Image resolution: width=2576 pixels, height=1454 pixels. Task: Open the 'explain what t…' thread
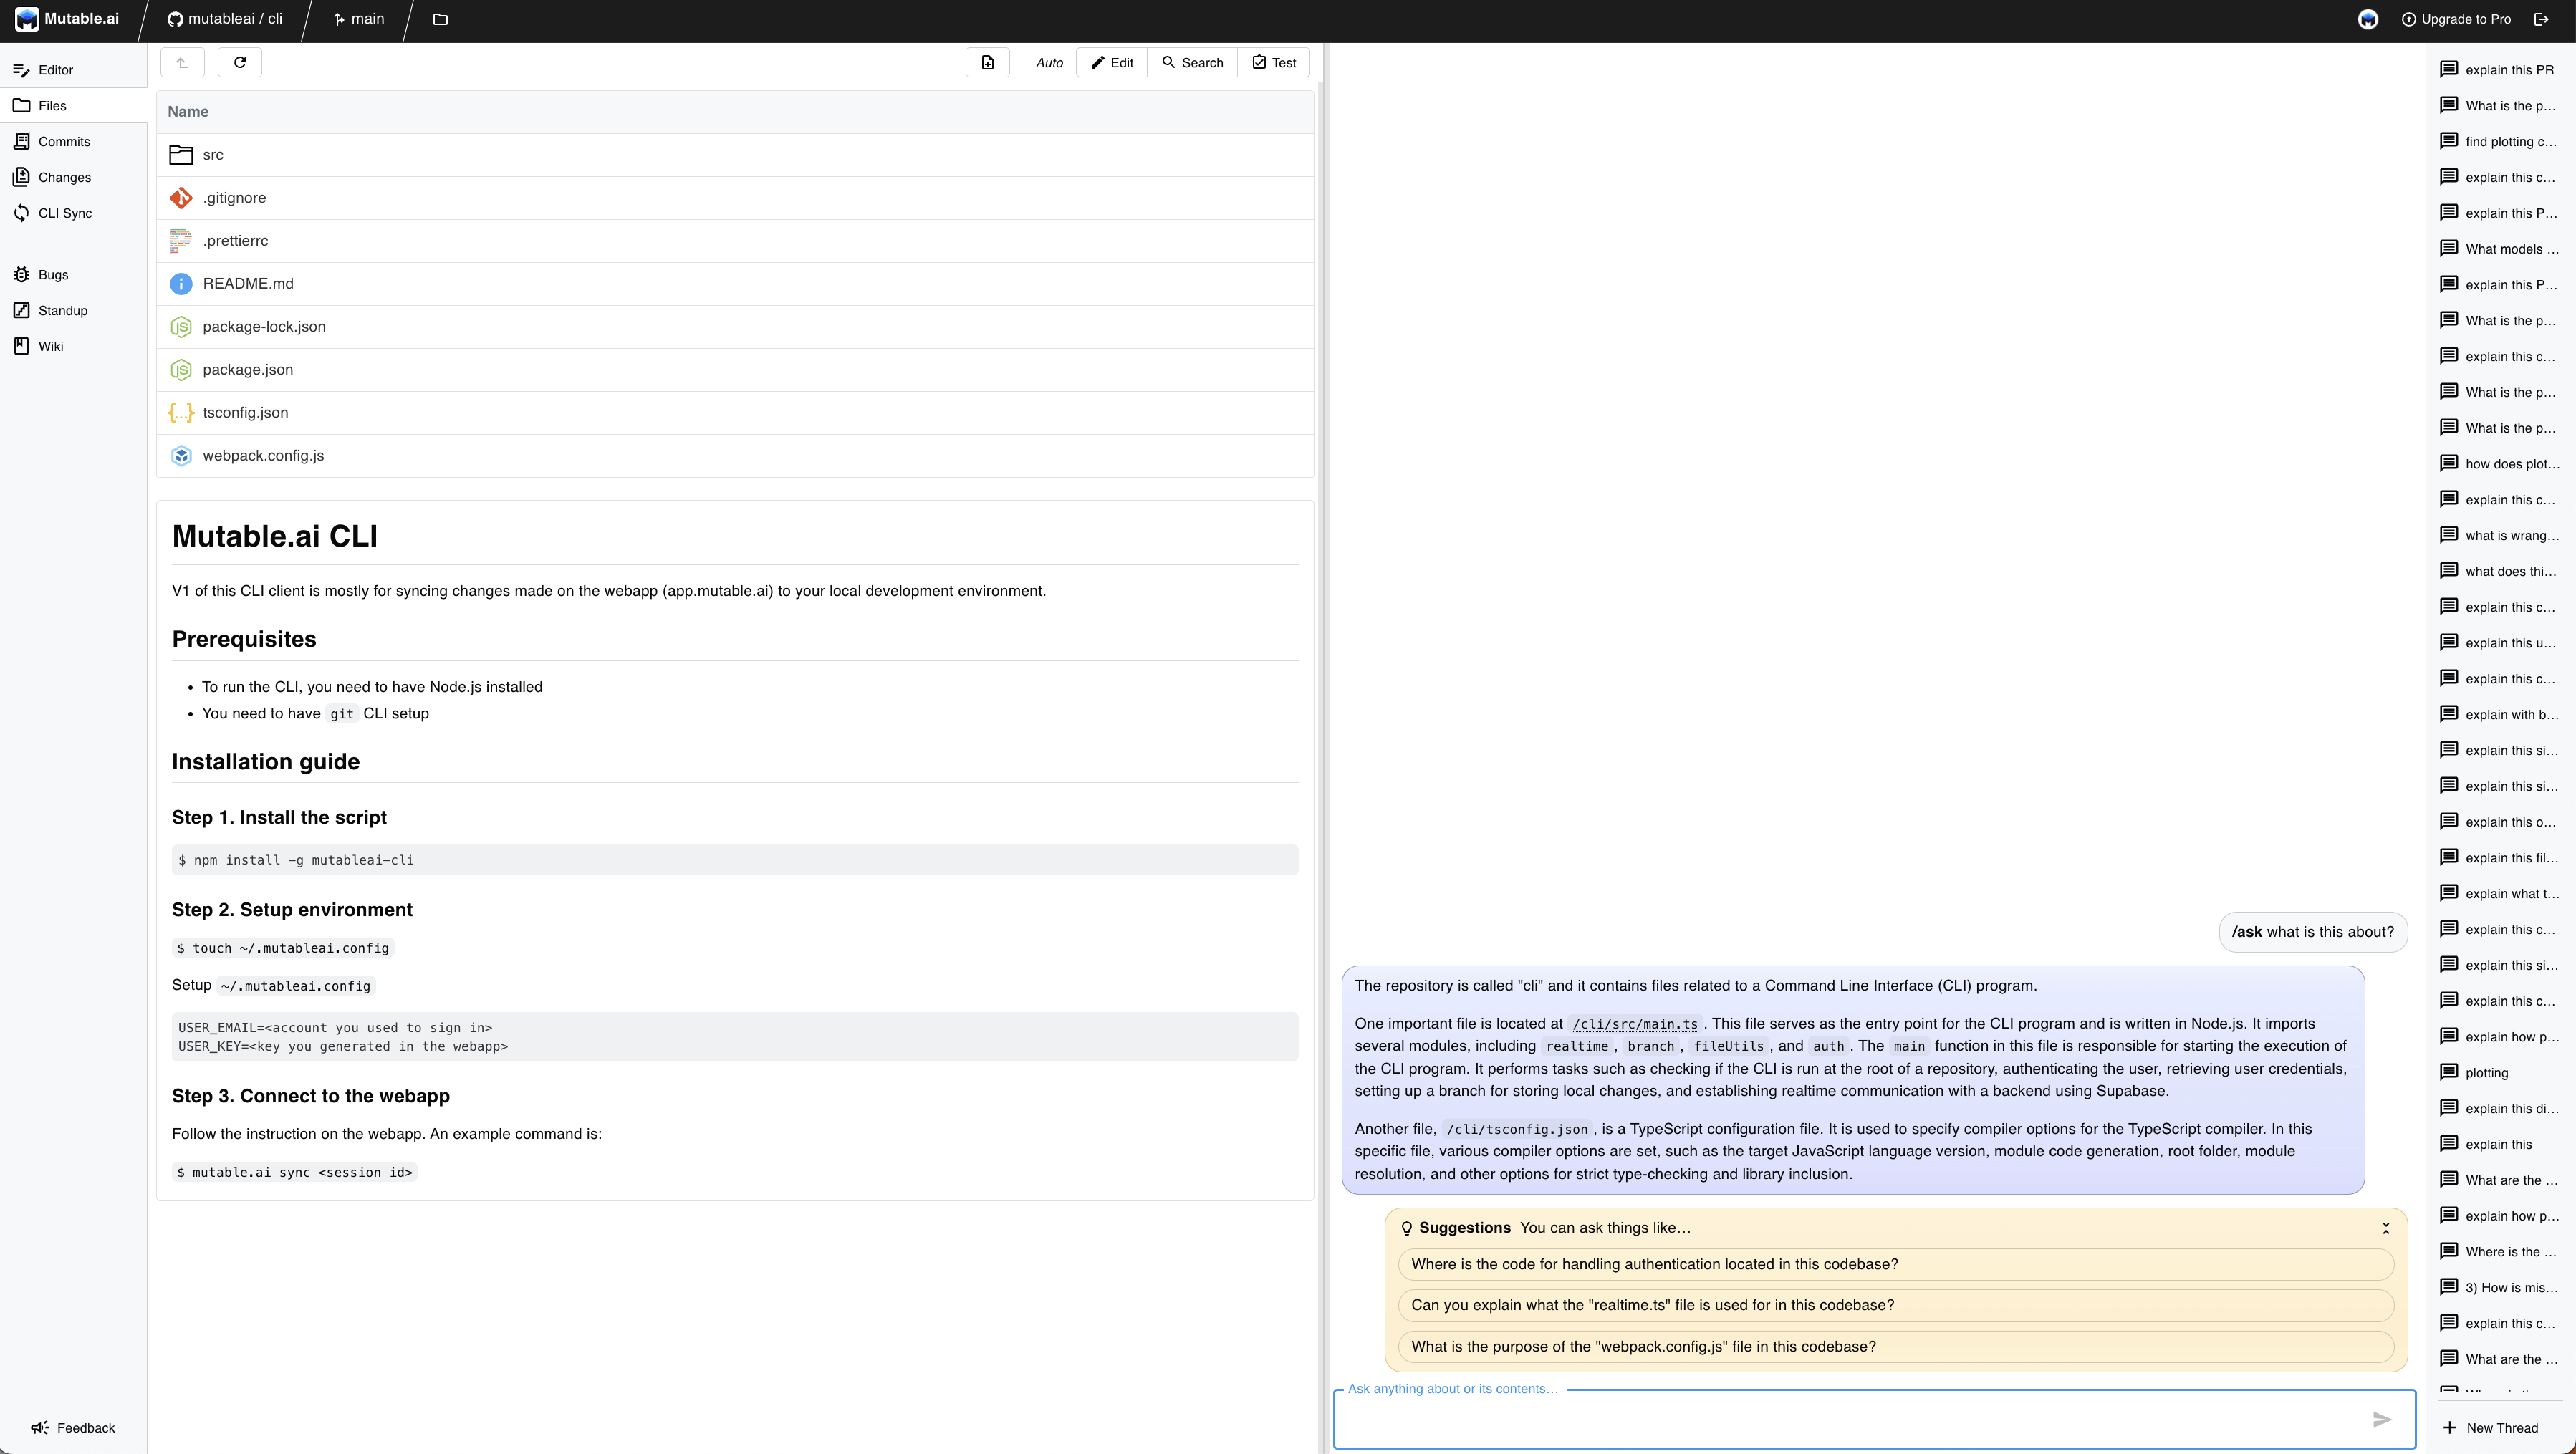[2499, 894]
